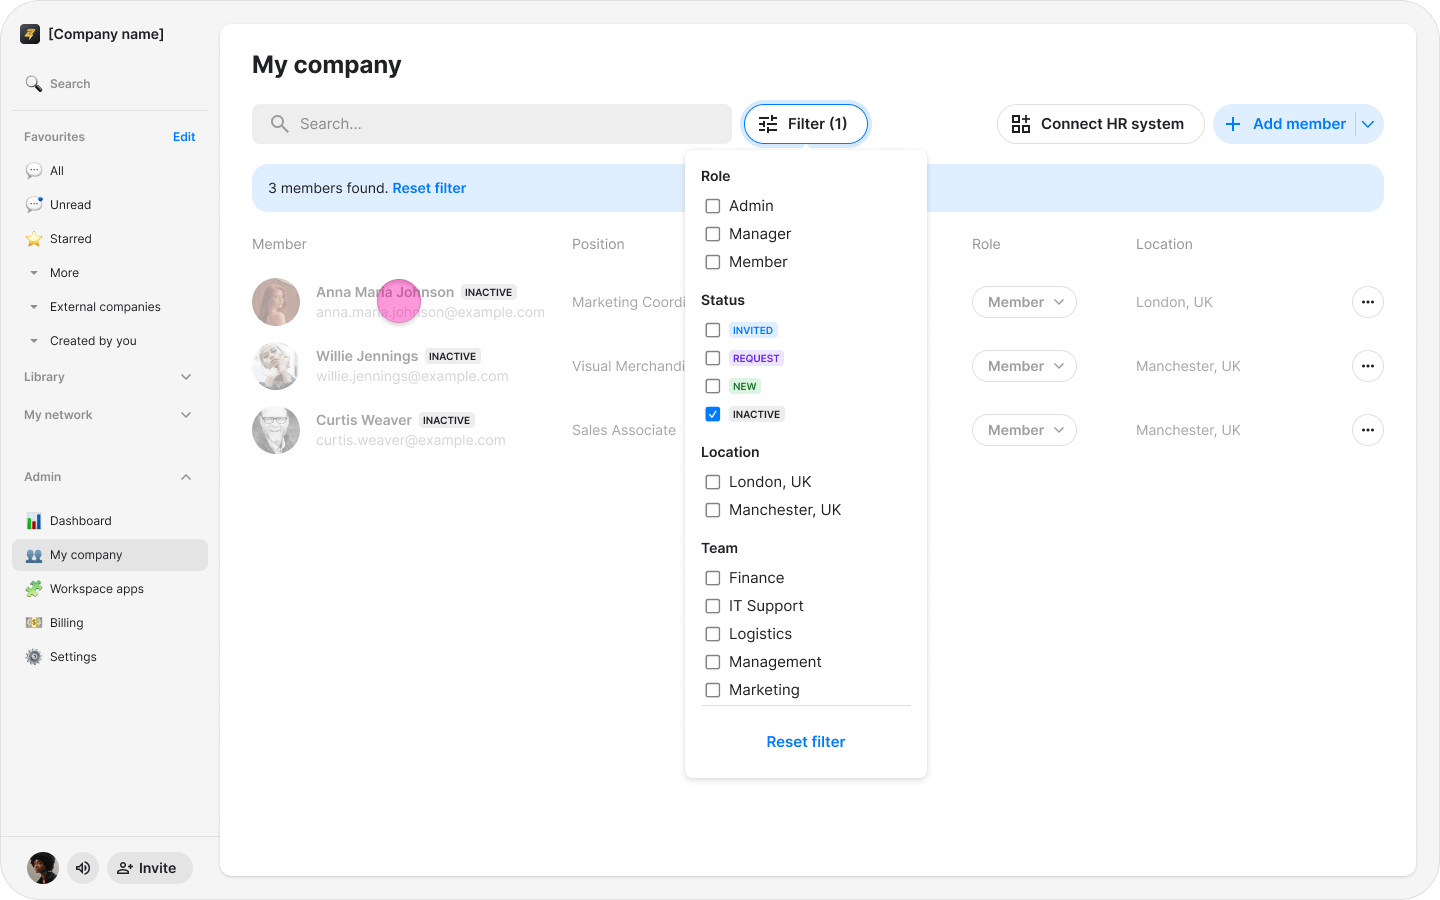Check the Member role filter
Viewport: 1440px width, 900px height.
(x=713, y=262)
